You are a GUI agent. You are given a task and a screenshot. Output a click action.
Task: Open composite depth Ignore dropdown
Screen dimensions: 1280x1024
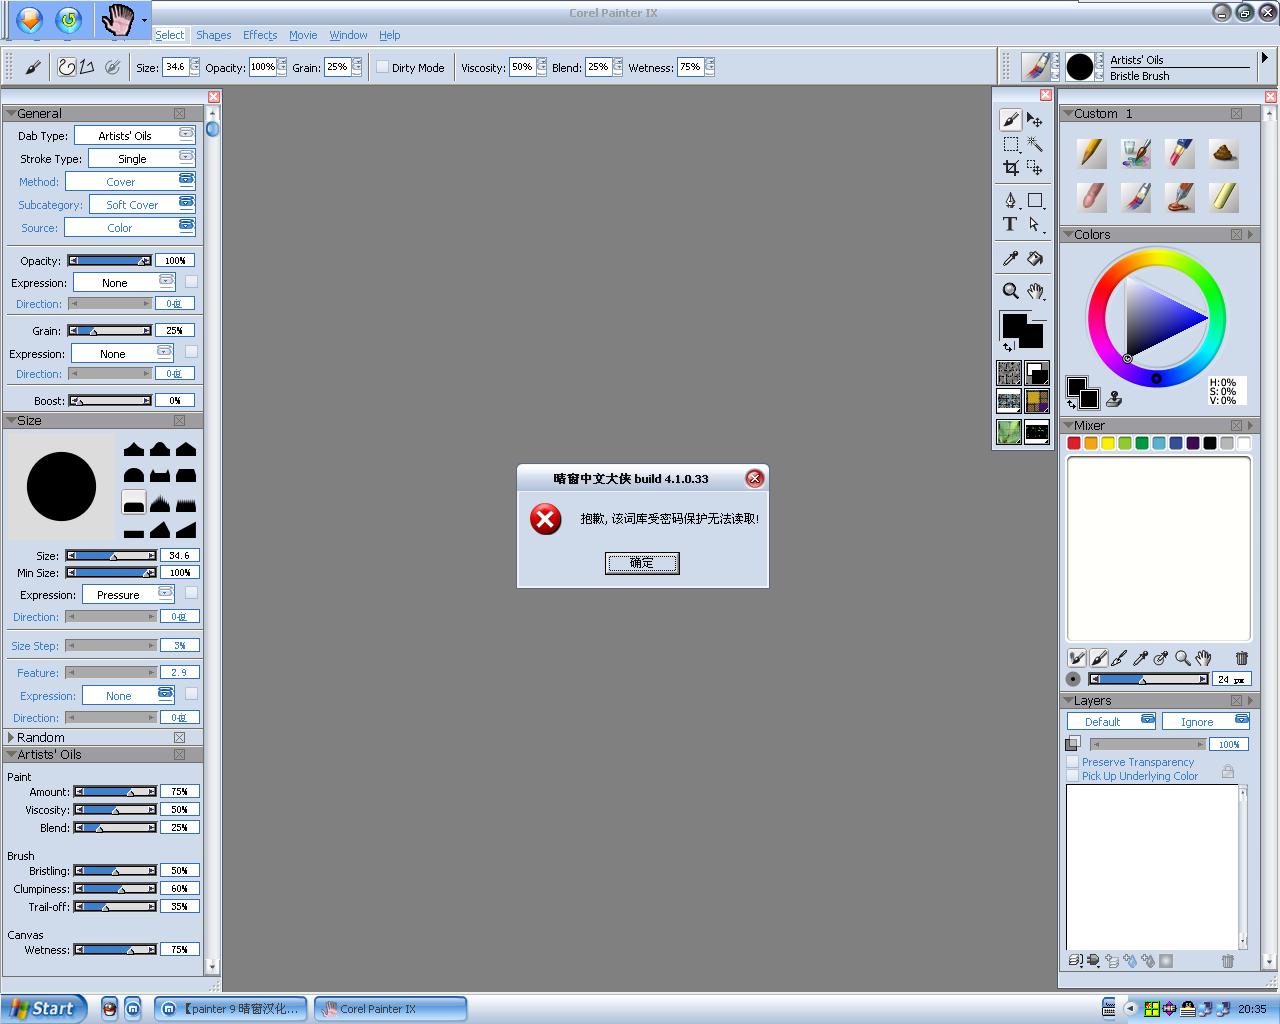(x=1206, y=721)
